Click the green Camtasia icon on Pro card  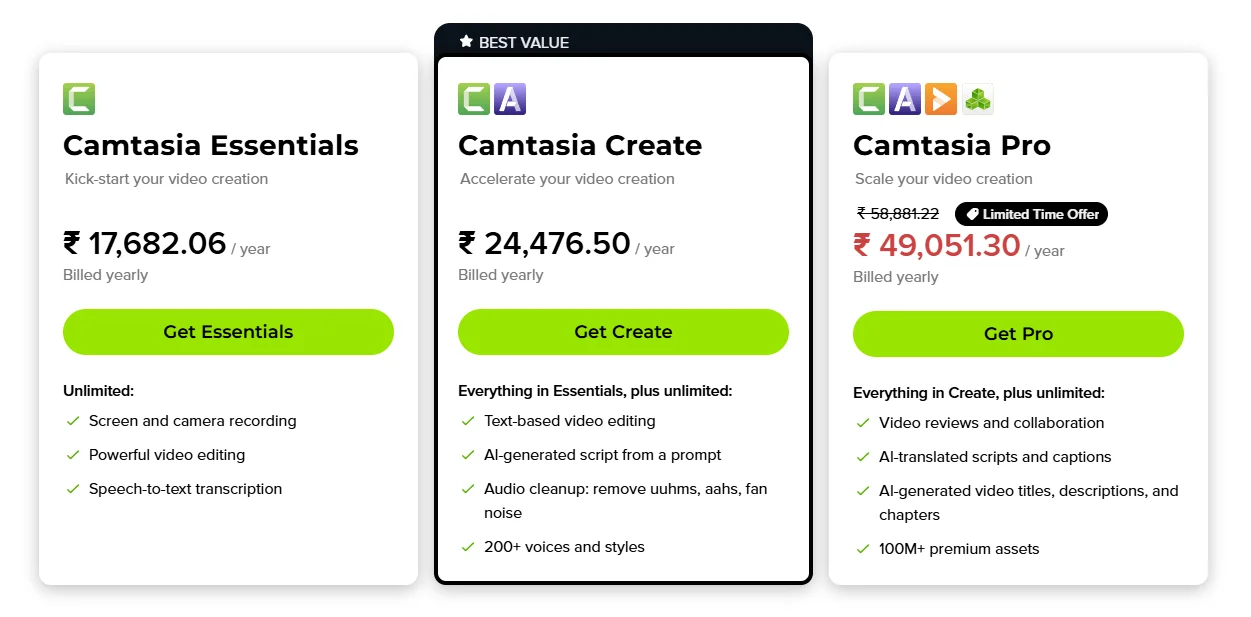coord(869,99)
